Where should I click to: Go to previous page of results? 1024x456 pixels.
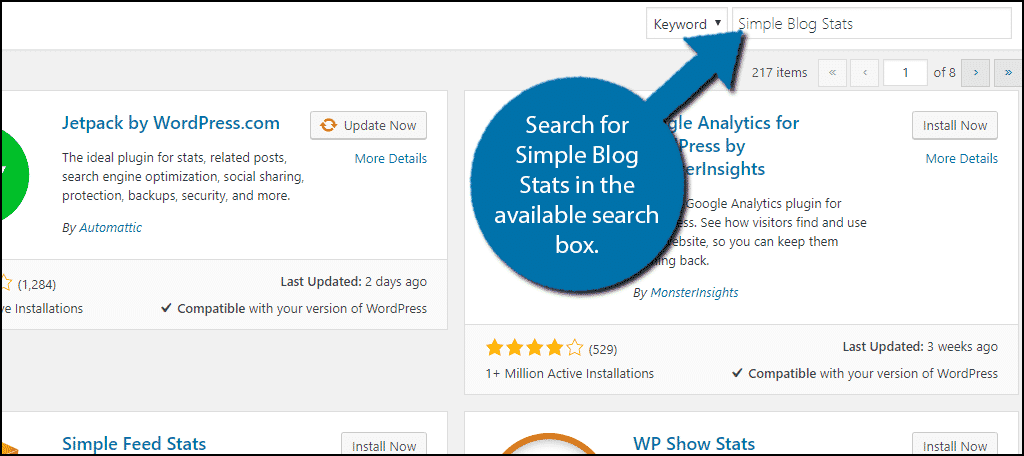pyautogui.click(x=865, y=73)
